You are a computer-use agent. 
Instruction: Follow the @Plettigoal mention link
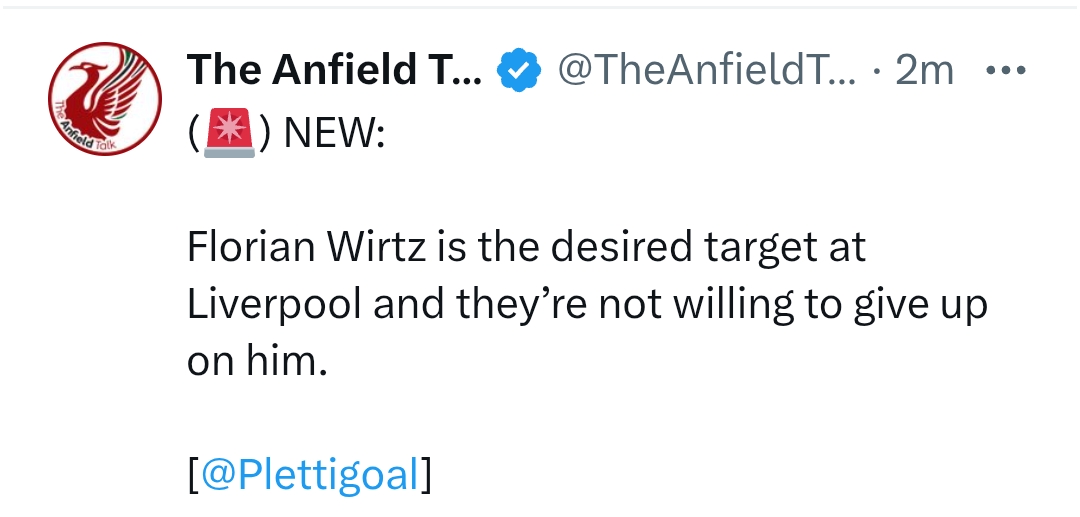[x=309, y=475]
